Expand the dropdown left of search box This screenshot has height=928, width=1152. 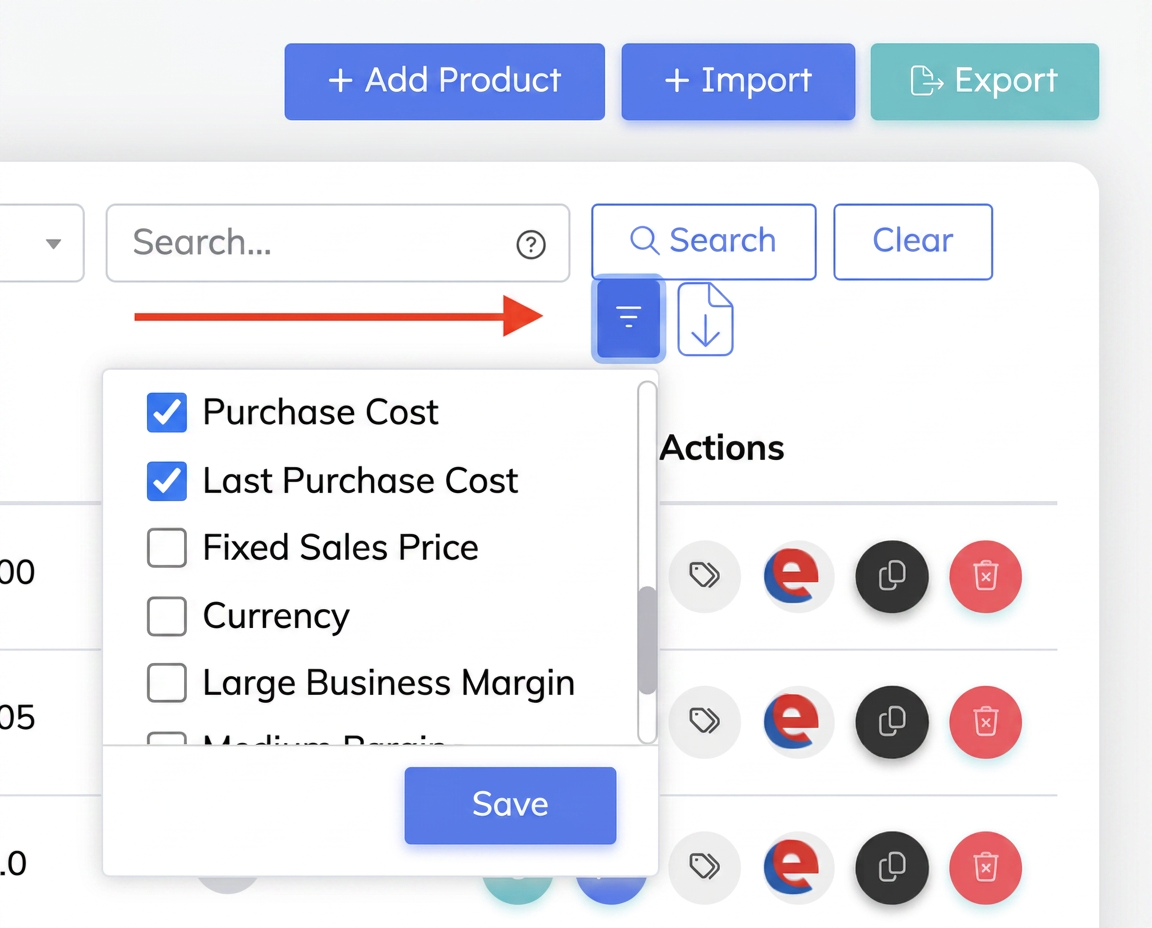pos(40,243)
